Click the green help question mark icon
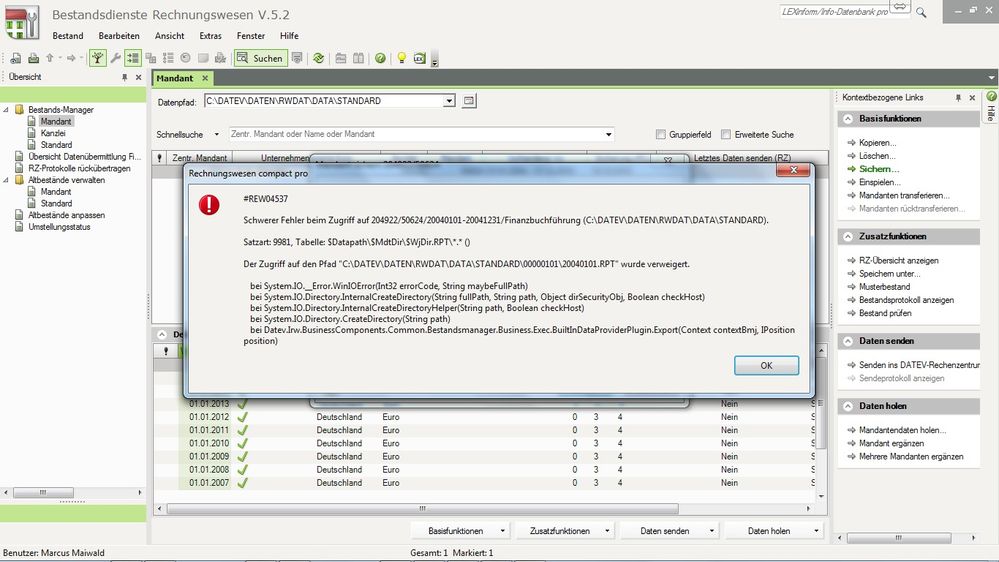 (x=380, y=58)
